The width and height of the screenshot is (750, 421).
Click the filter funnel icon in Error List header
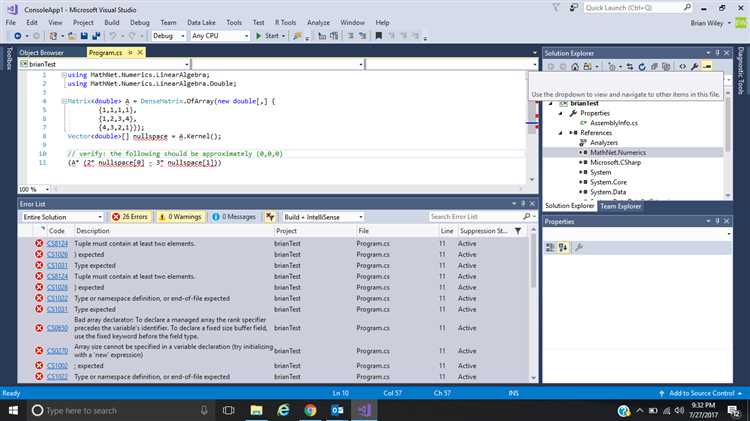click(518, 231)
